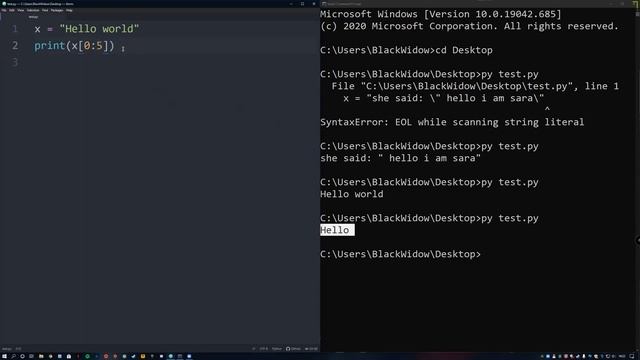Click the SyntaxError message in Command Prompt
The image size is (640, 360).
pos(452,122)
